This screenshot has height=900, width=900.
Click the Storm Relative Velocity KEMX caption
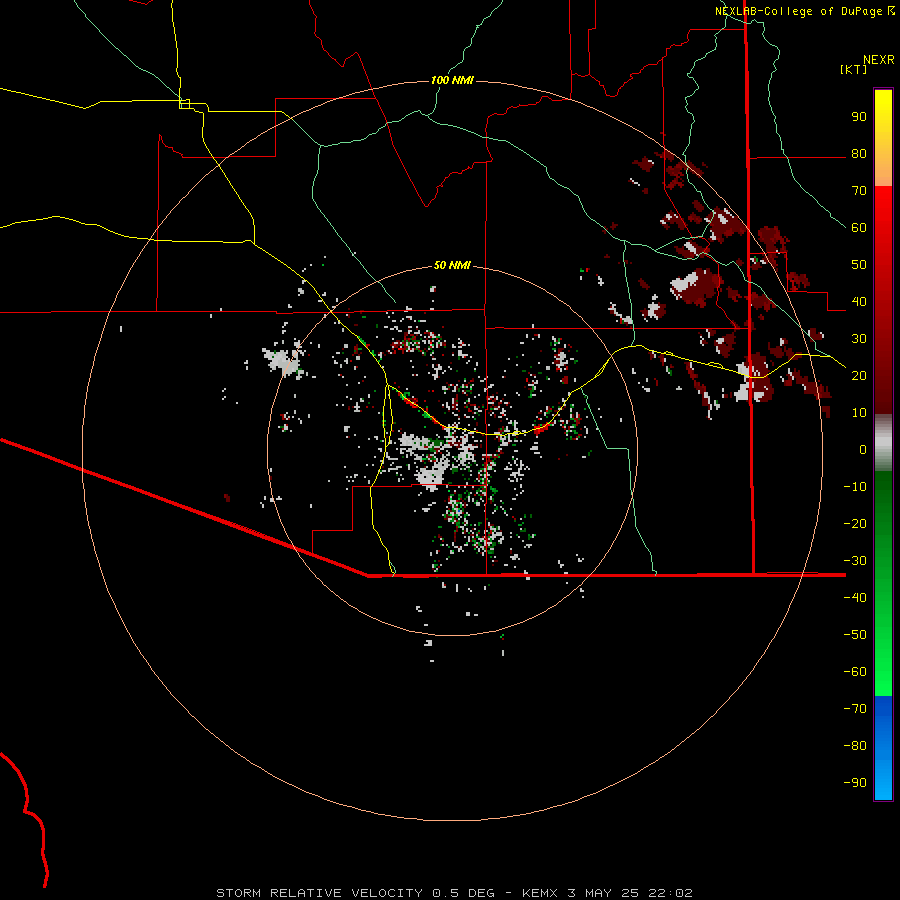(454, 893)
